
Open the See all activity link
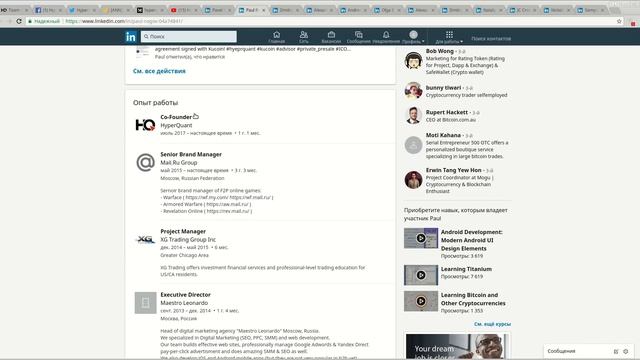click(159, 71)
